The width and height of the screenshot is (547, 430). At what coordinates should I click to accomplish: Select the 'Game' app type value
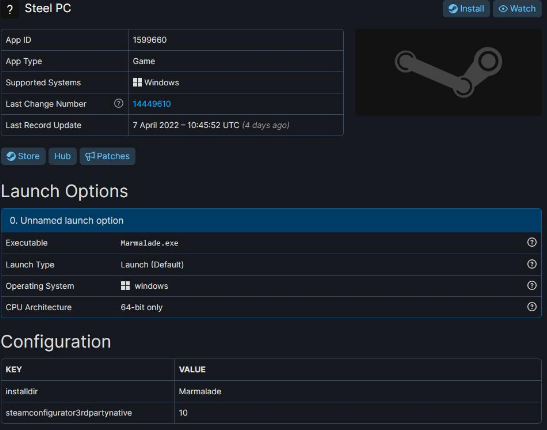click(x=144, y=61)
